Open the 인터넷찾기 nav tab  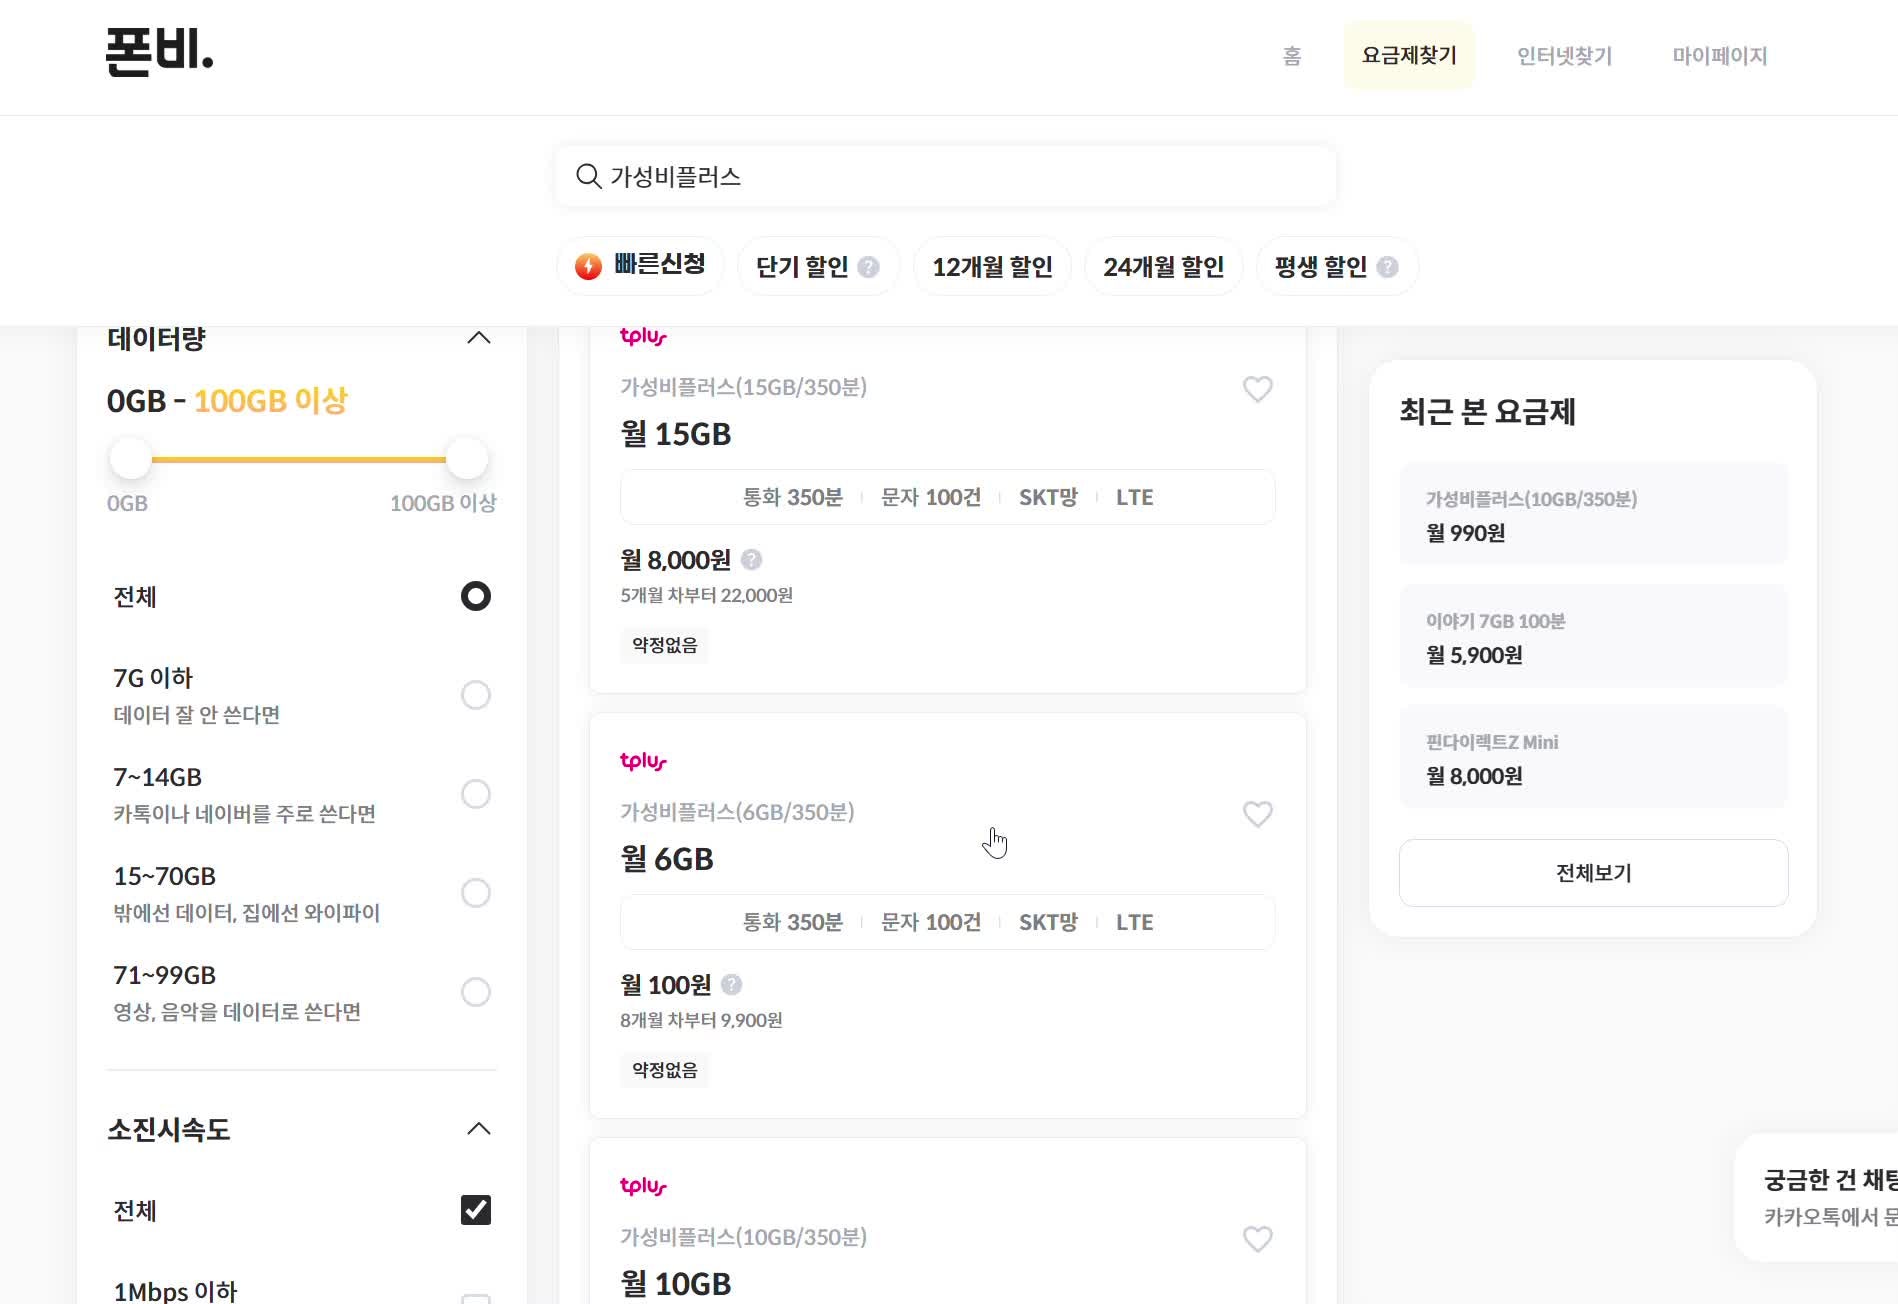1564,56
